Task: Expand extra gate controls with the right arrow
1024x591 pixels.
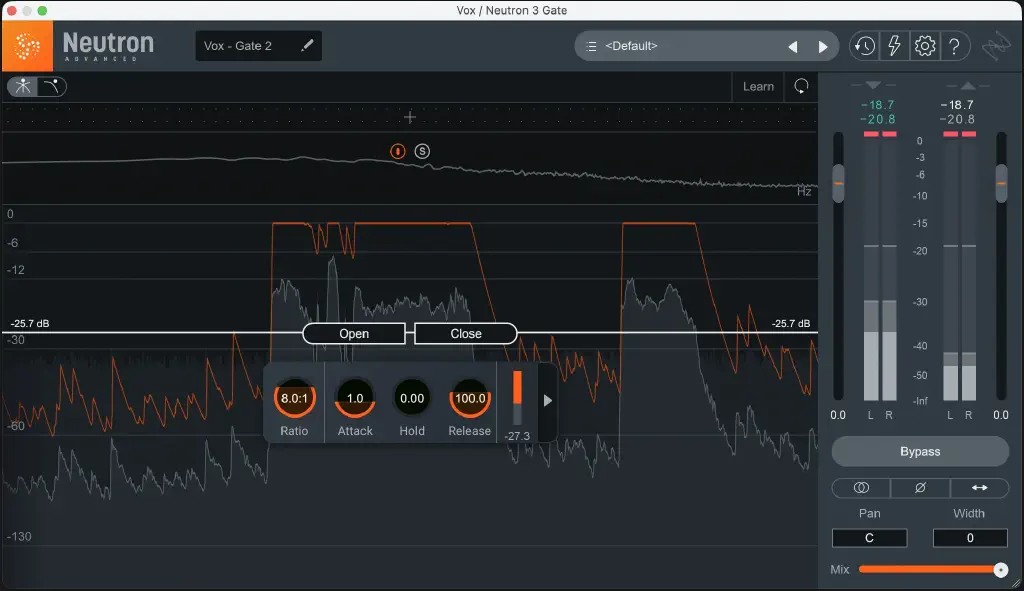Action: point(546,399)
